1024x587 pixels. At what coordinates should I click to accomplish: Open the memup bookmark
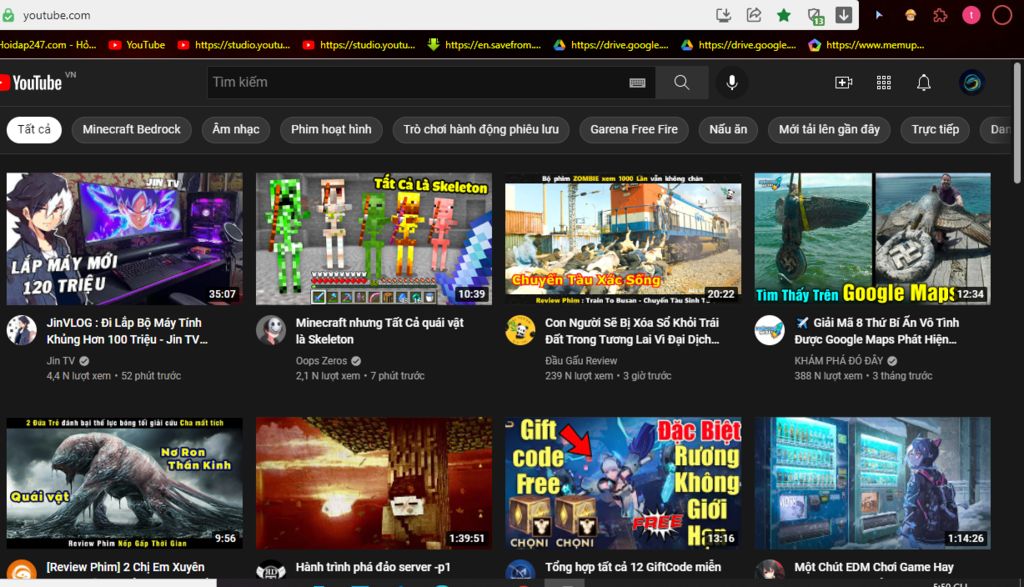[866, 45]
